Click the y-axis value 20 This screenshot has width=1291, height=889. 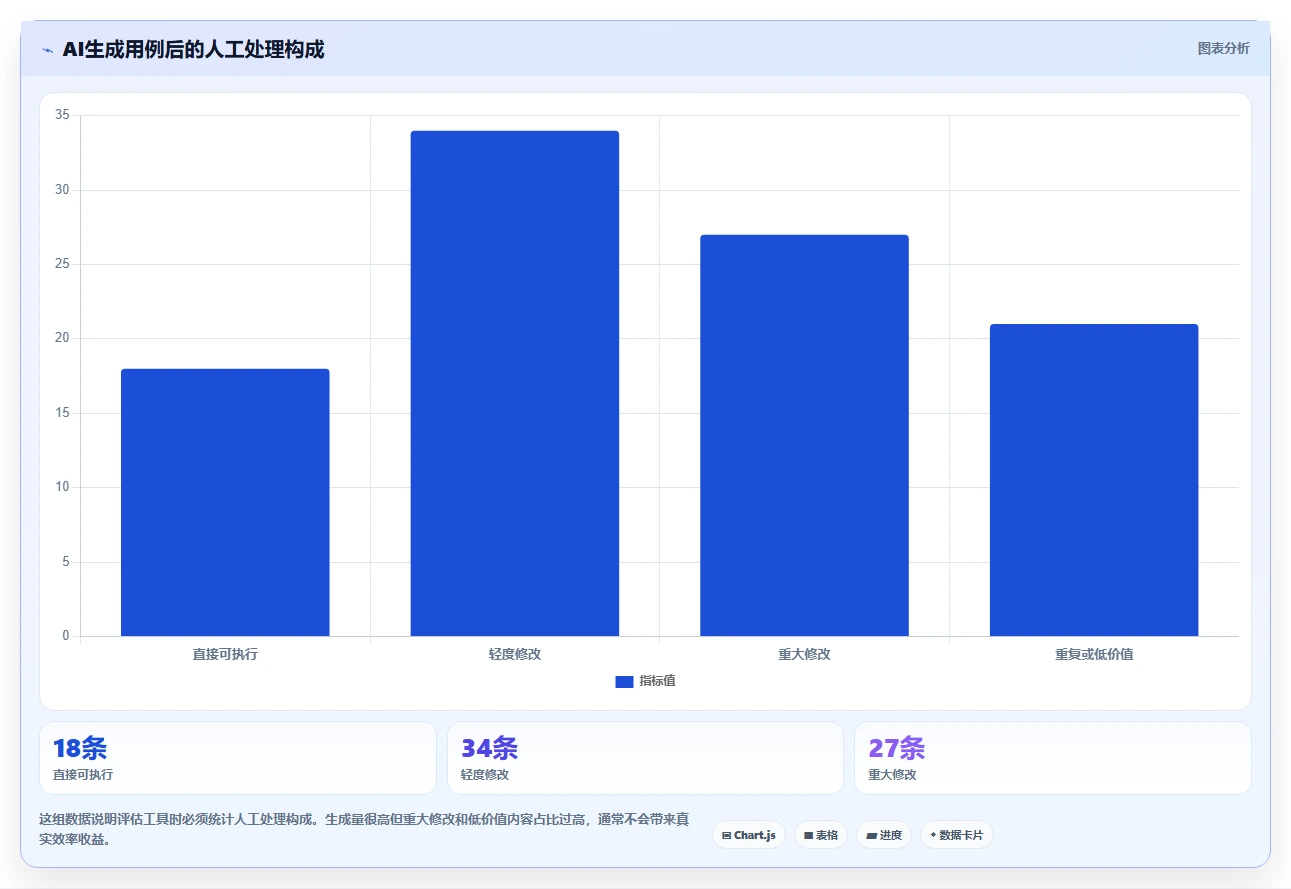(62, 338)
